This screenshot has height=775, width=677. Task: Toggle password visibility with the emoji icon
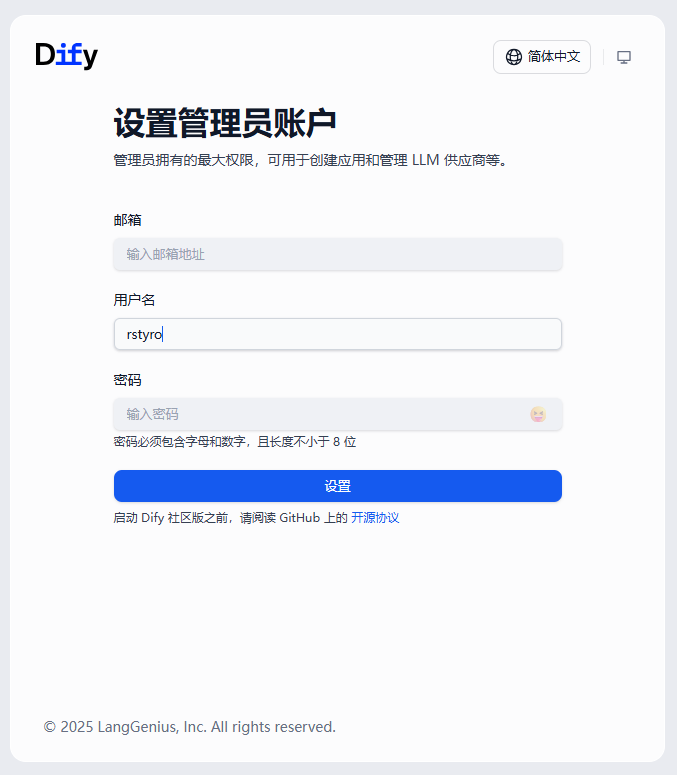click(x=538, y=414)
